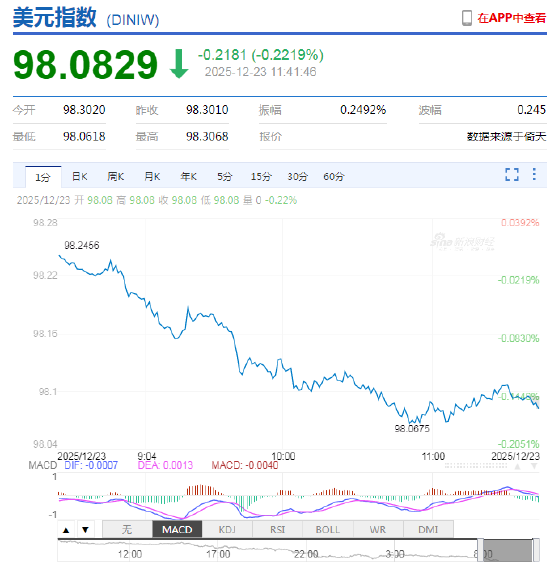Image resolution: width=550 pixels, height=568 pixels.
Task: Click the current price 98.0829
Action: coord(86,65)
